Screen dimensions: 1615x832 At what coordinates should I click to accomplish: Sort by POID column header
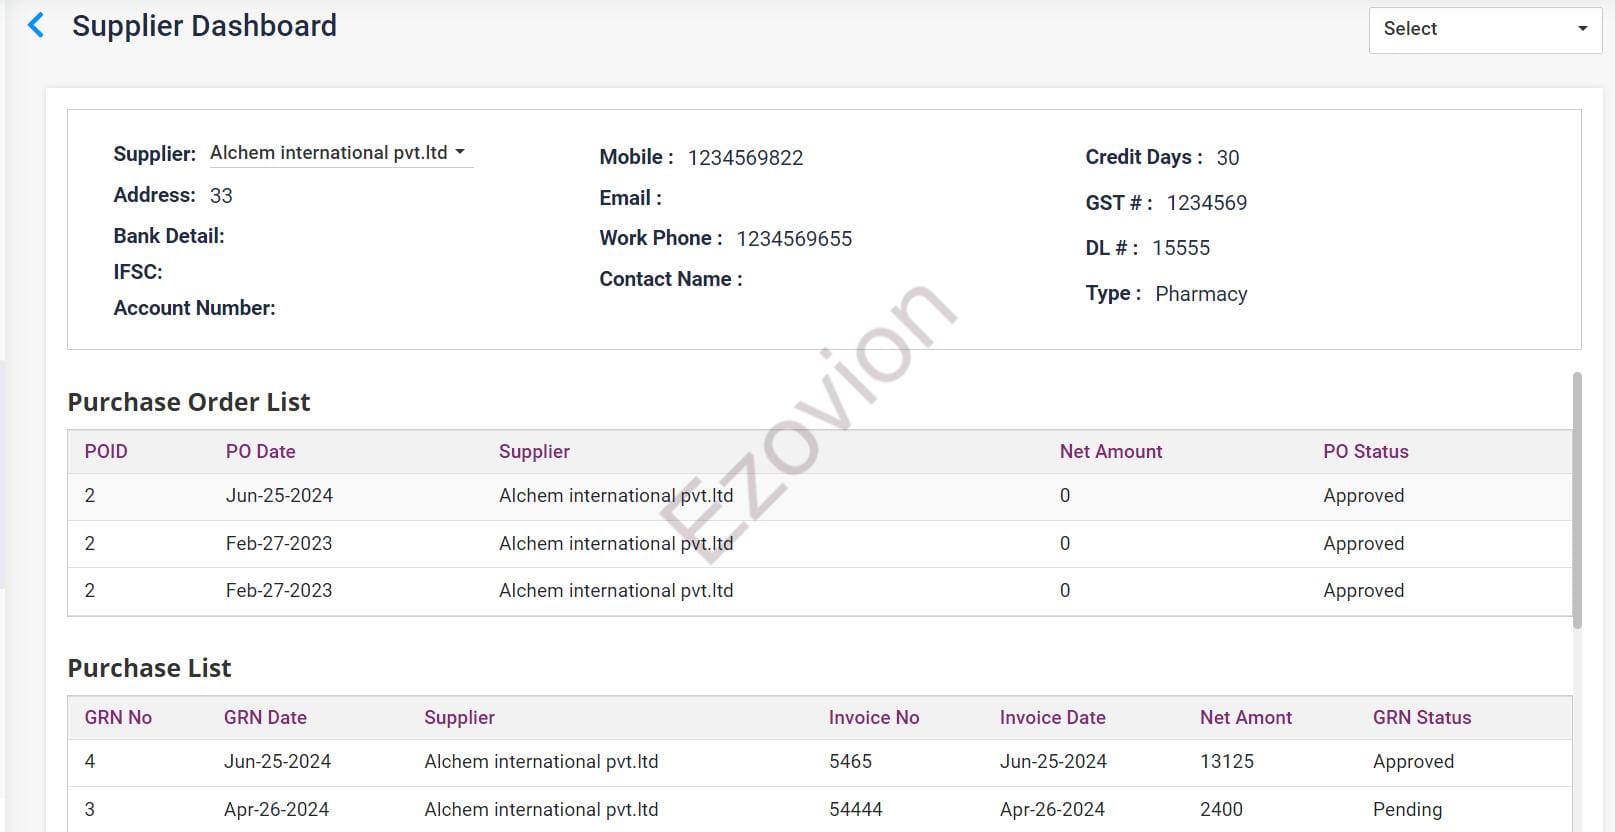click(106, 452)
